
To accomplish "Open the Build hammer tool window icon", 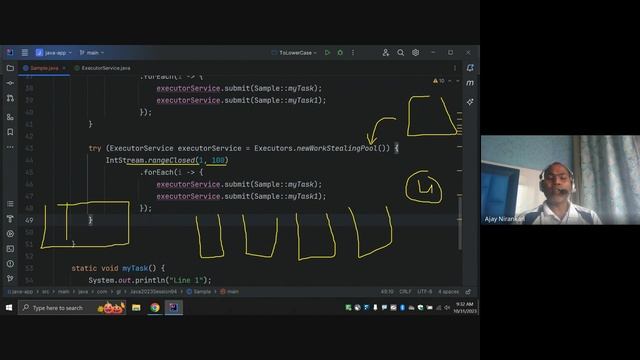I will pos(10,219).
